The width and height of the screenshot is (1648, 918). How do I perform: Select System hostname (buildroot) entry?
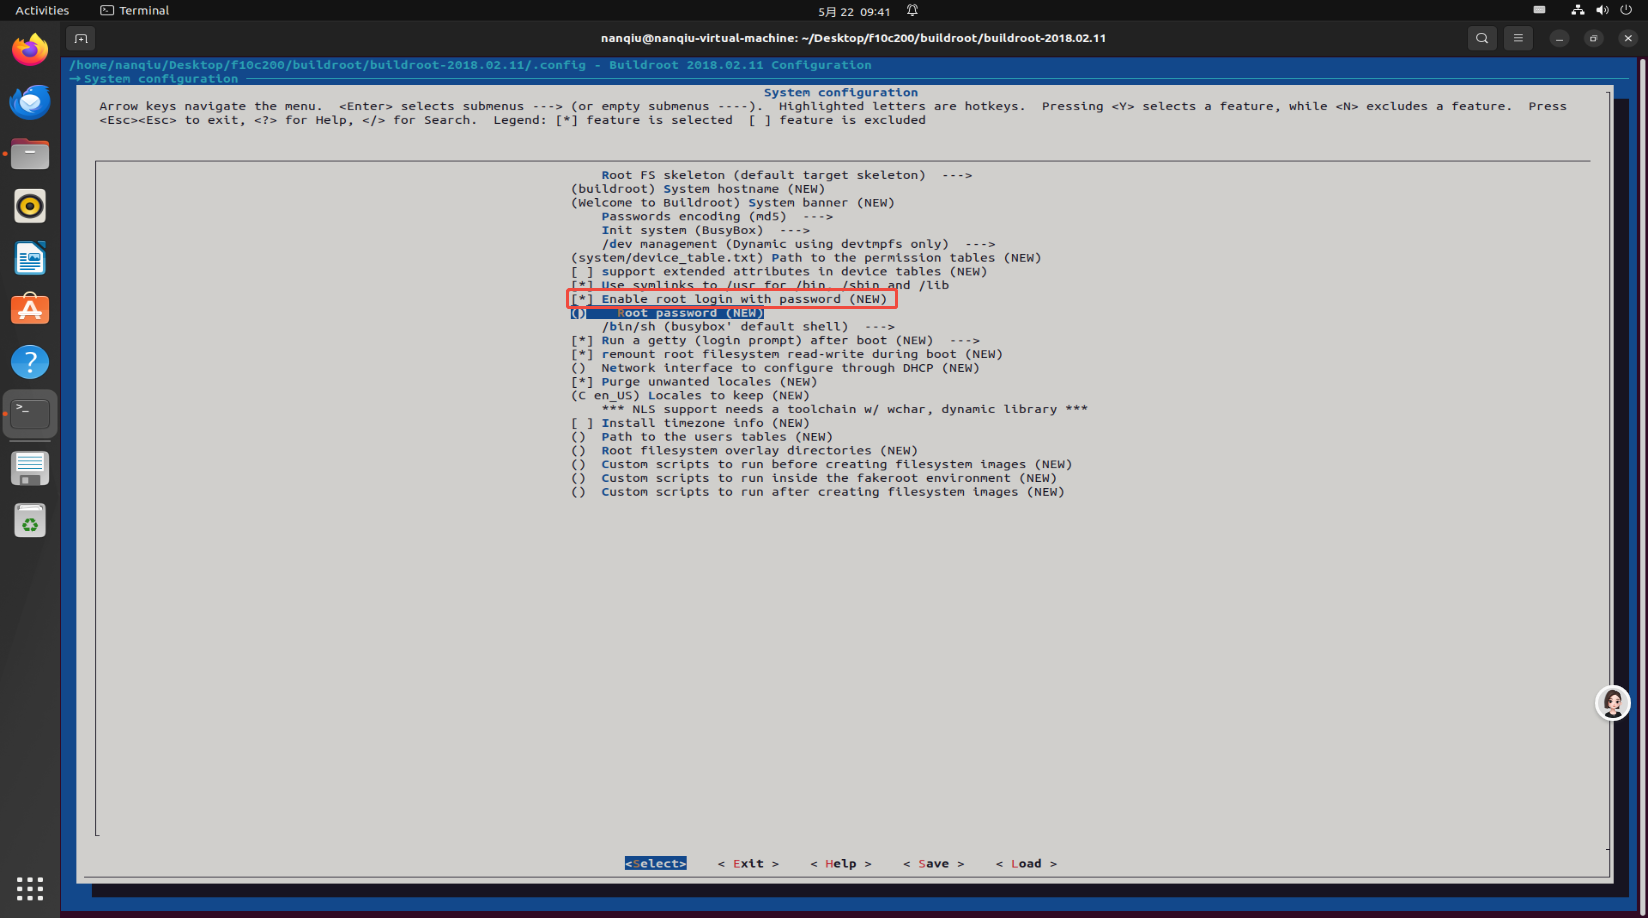click(x=698, y=189)
